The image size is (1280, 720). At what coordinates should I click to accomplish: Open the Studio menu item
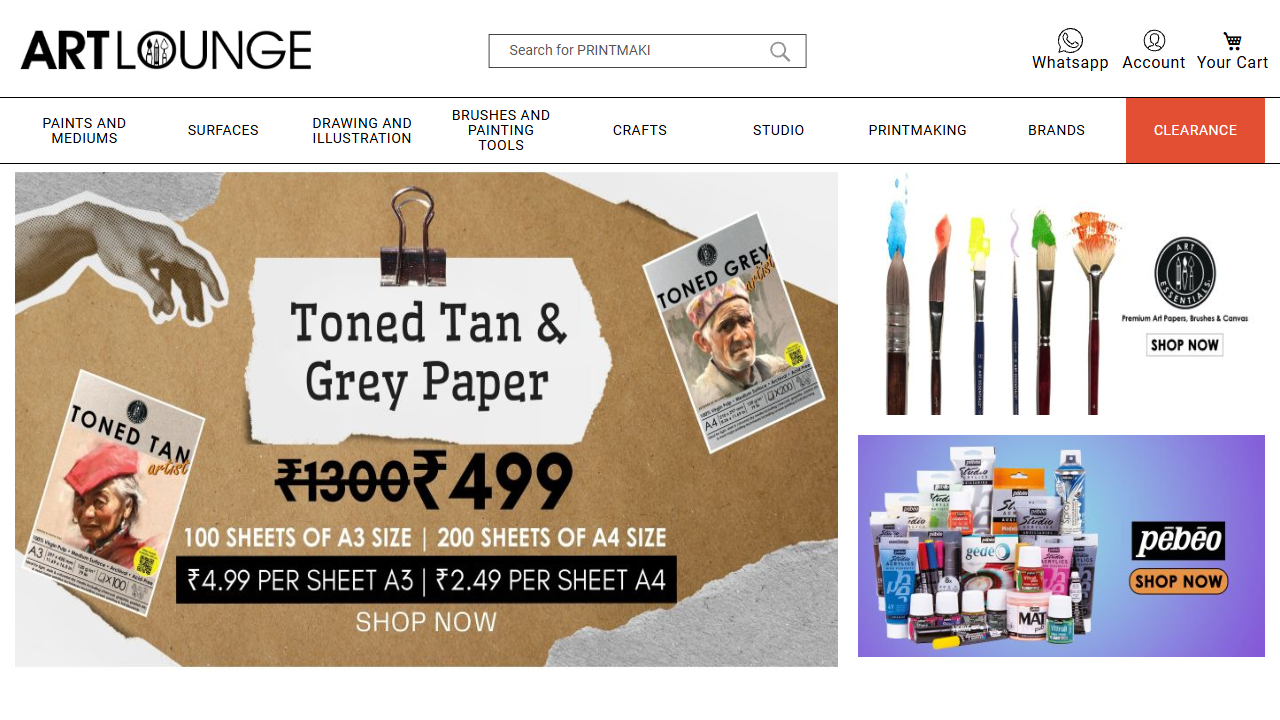779,130
